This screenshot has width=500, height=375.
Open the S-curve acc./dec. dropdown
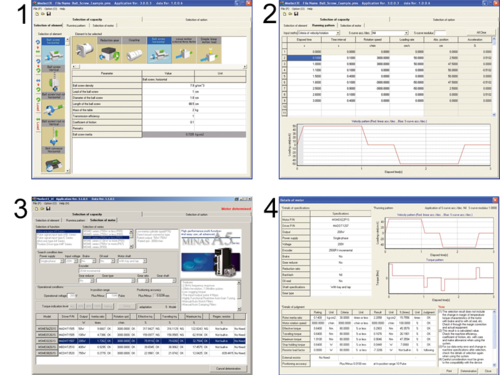pos(406,33)
